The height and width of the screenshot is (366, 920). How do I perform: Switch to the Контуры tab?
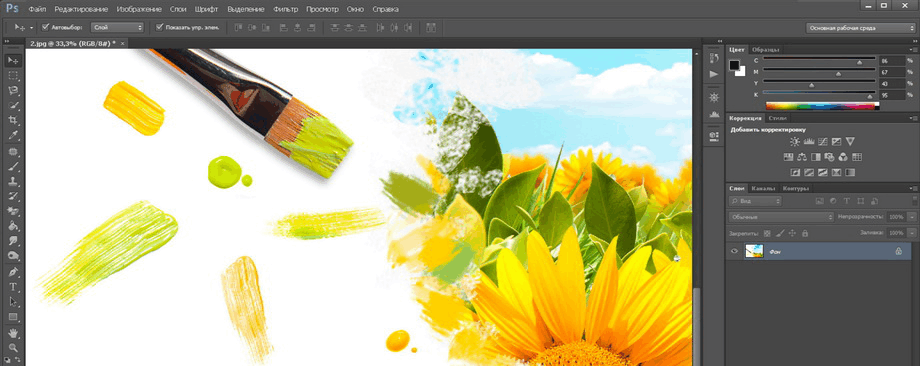point(796,188)
